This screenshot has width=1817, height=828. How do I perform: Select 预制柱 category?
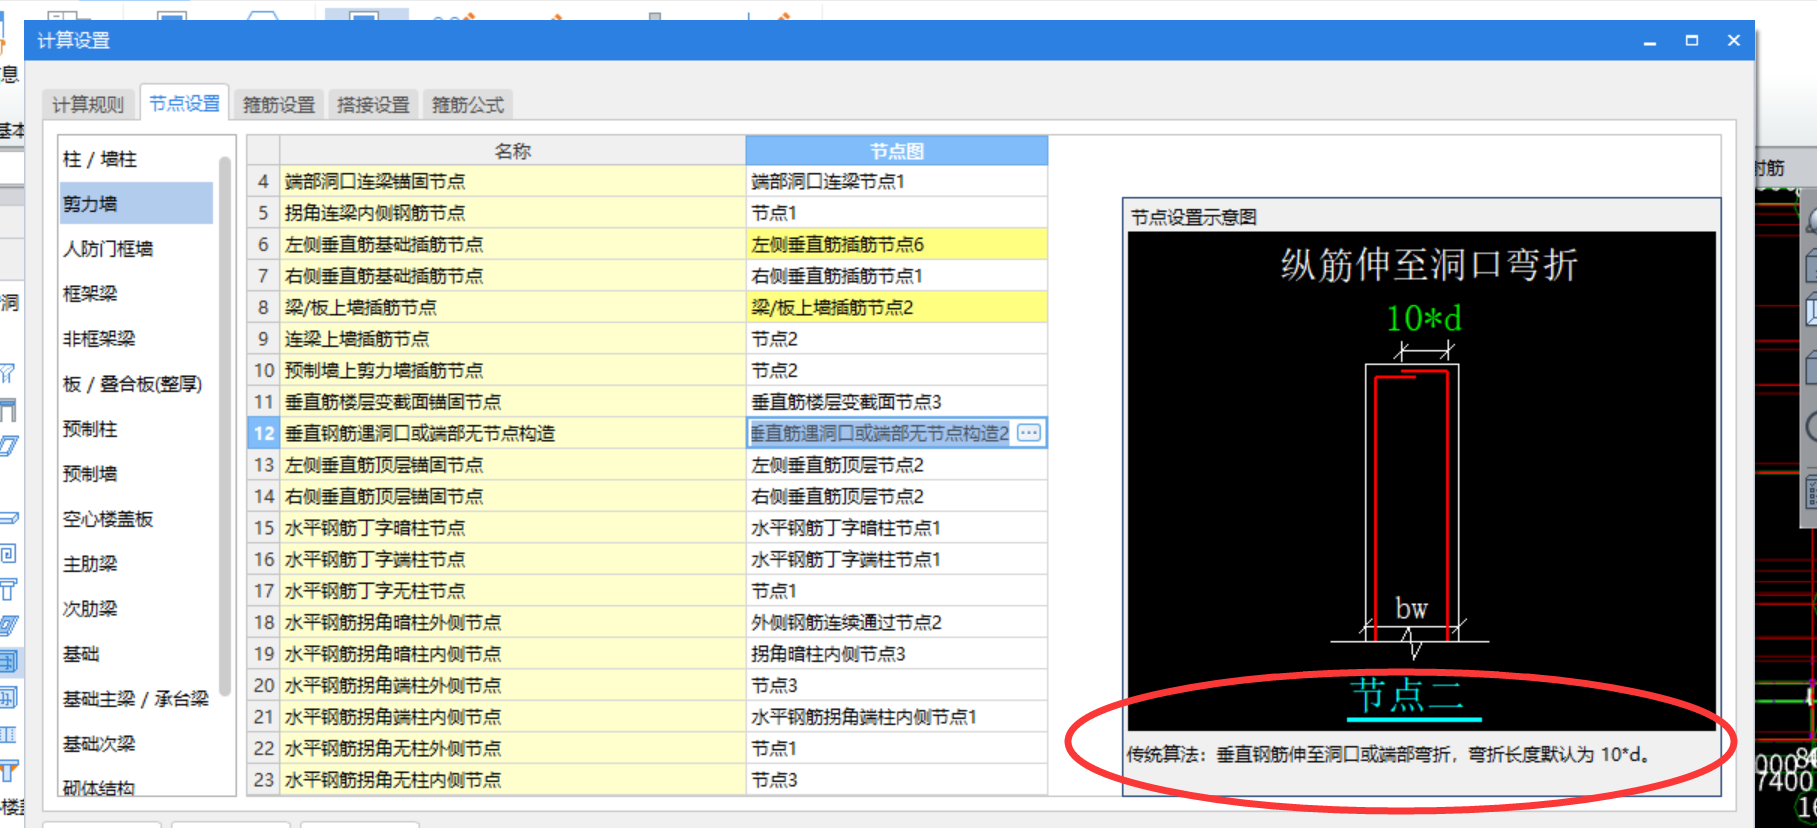tap(136, 429)
